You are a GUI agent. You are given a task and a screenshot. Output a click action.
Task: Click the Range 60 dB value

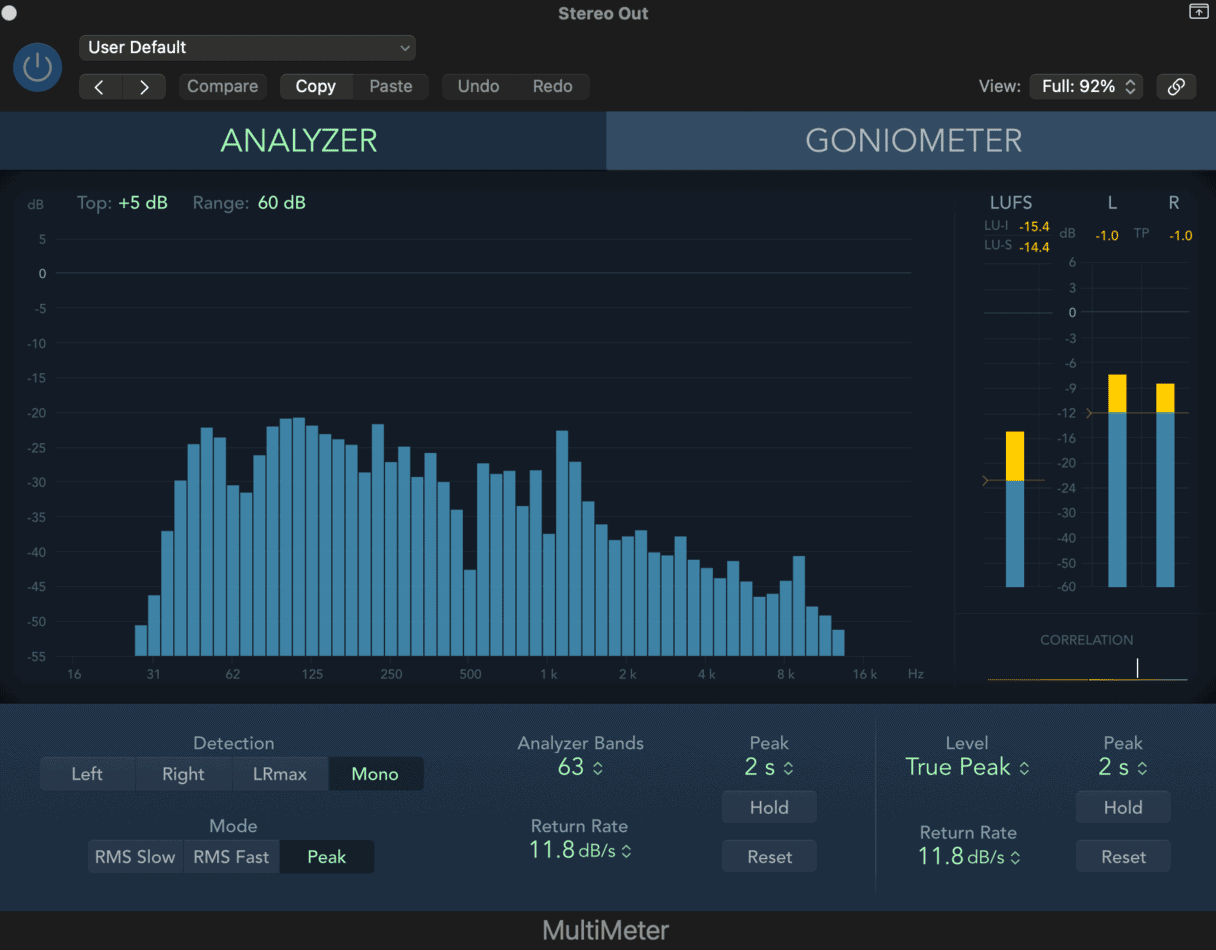click(282, 203)
